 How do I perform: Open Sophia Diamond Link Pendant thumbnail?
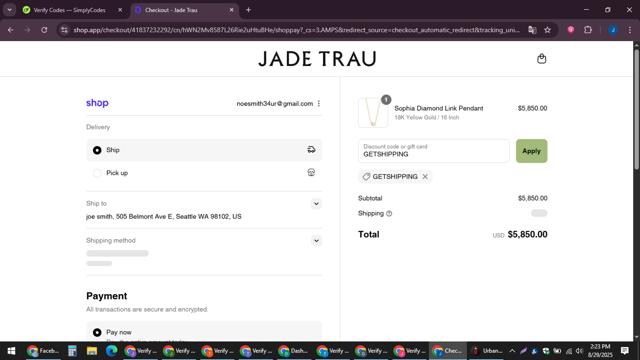373,113
